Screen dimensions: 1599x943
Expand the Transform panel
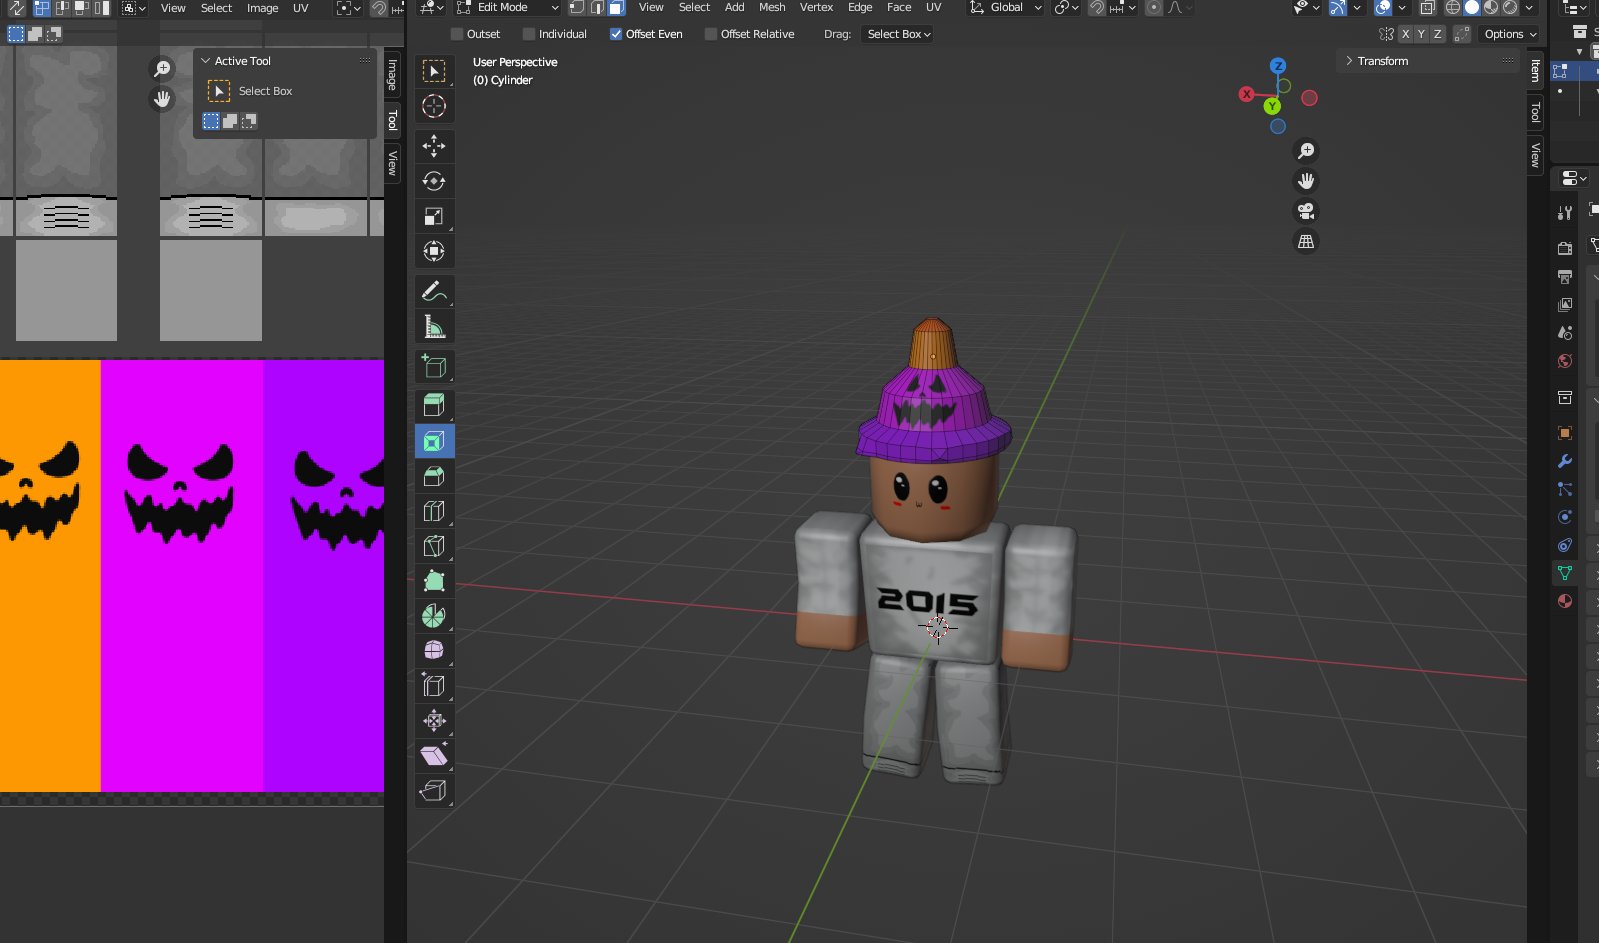click(1428, 61)
